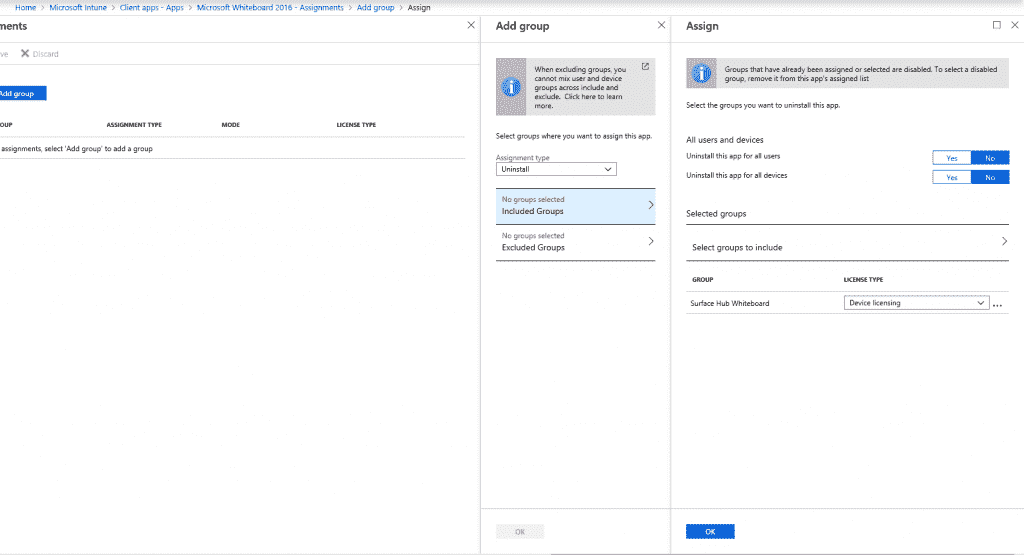Viewport: 1024px width, 555px height.
Task: Click the blue Add group button
Action: pos(21,93)
